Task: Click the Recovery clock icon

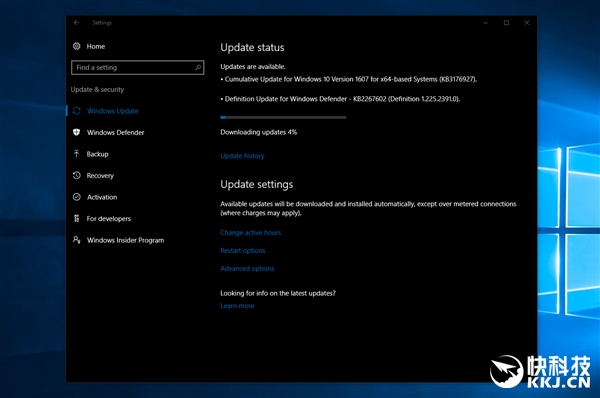Action: tap(77, 175)
